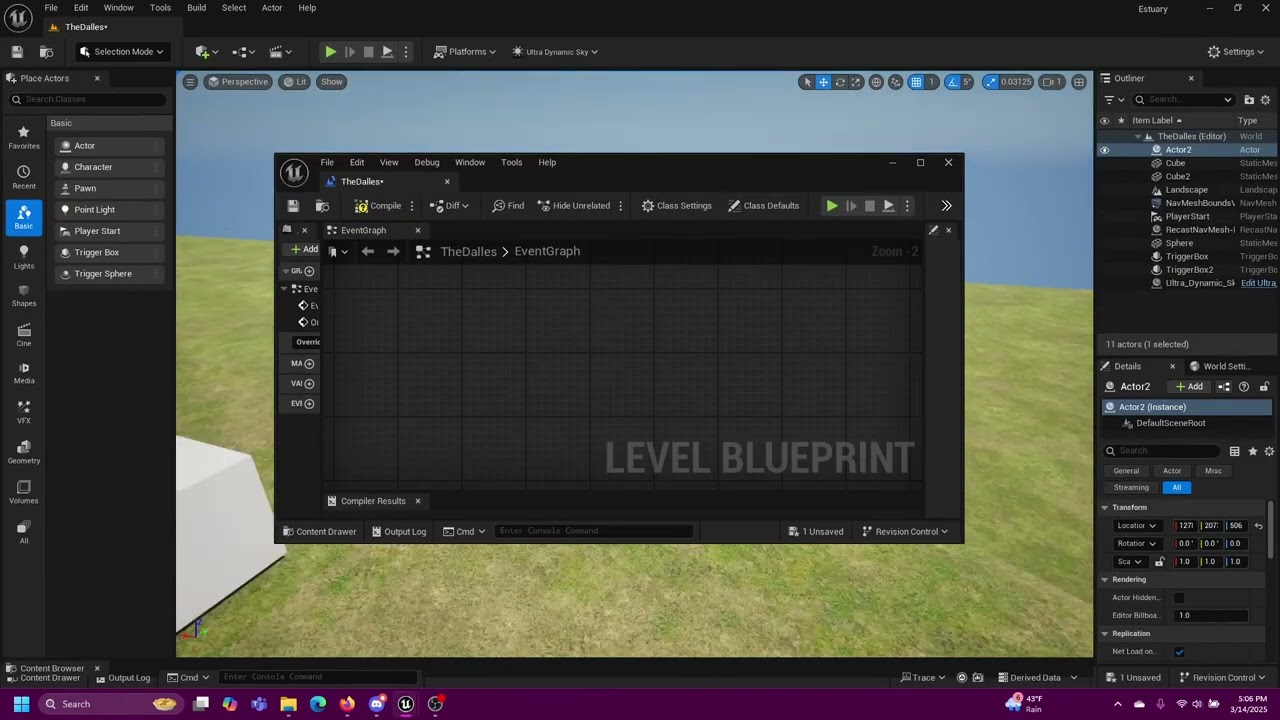This screenshot has width=1280, height=720.
Task: Open the View menu in Blueprint editor
Action: pos(389,163)
